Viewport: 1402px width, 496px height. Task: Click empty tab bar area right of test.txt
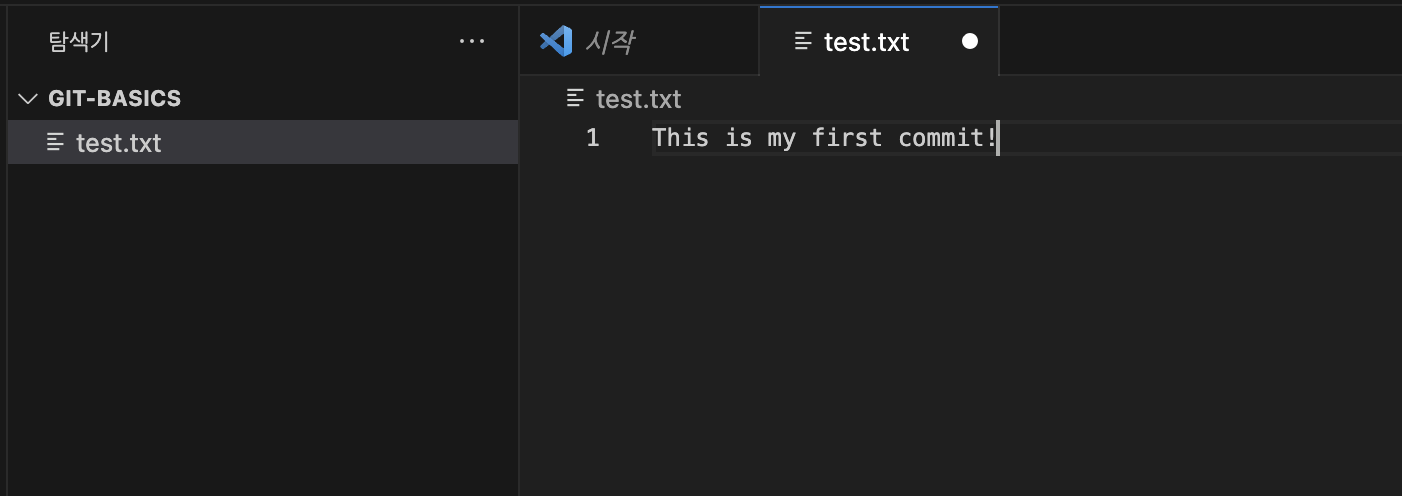1200,41
